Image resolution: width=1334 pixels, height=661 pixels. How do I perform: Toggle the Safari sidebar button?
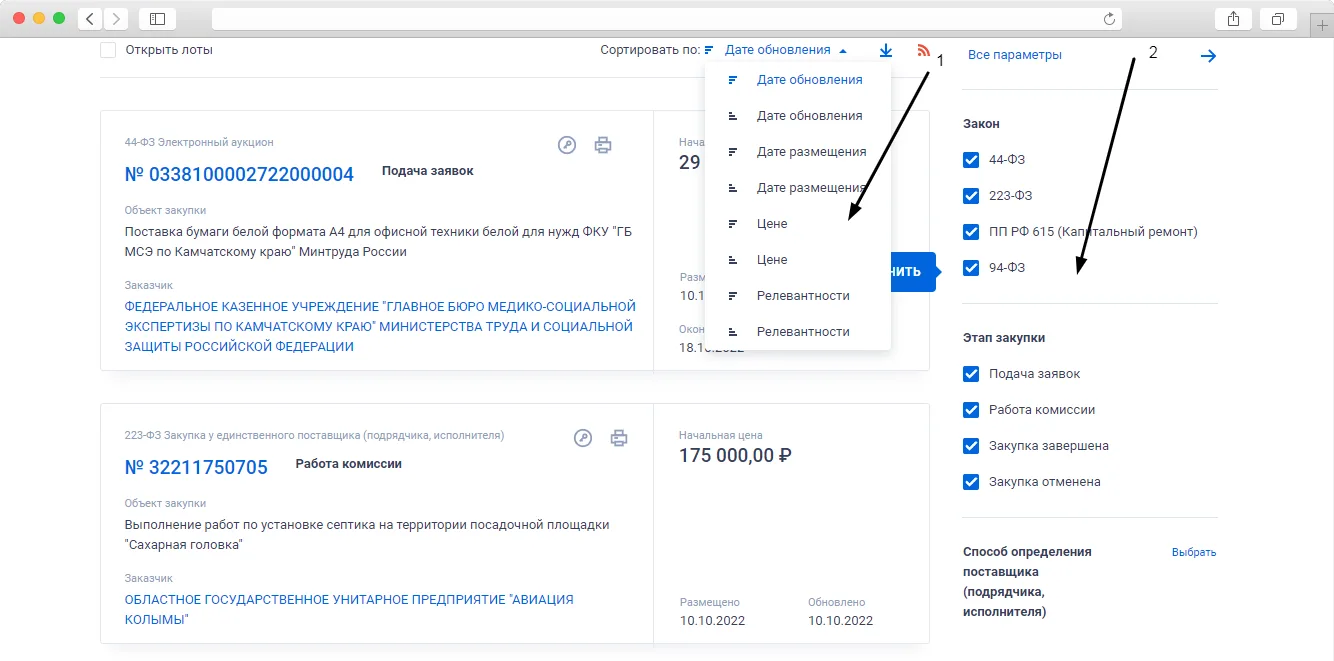click(x=157, y=19)
